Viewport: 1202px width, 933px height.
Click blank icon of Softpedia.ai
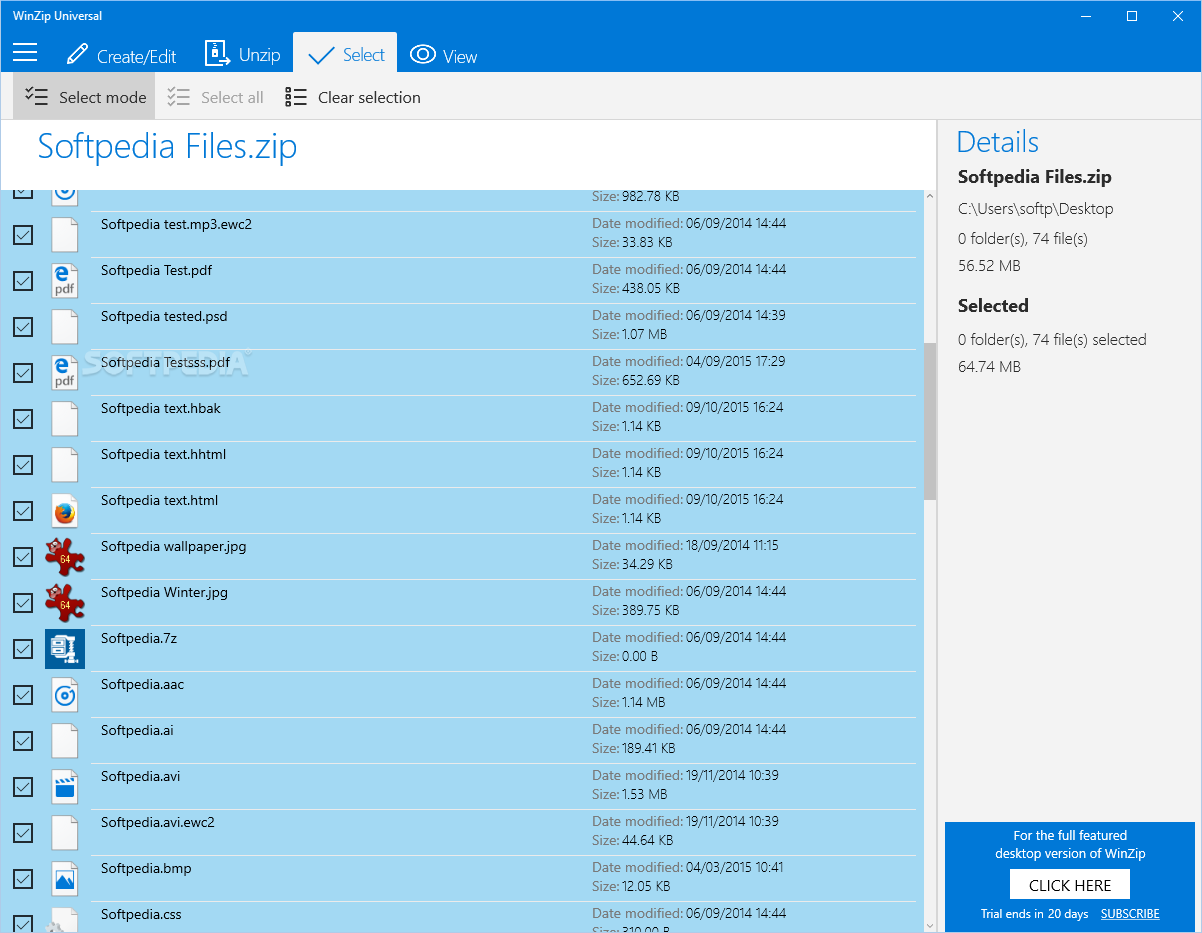pos(65,741)
